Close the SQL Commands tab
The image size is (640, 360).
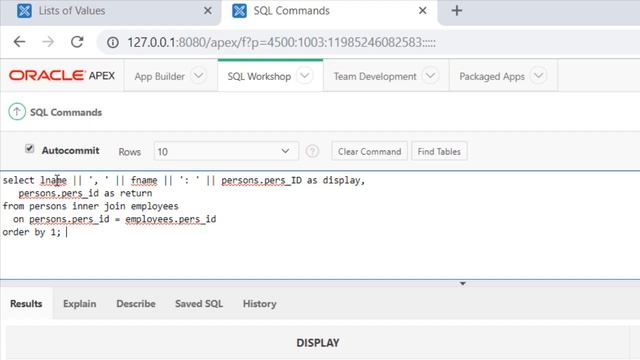click(422, 11)
